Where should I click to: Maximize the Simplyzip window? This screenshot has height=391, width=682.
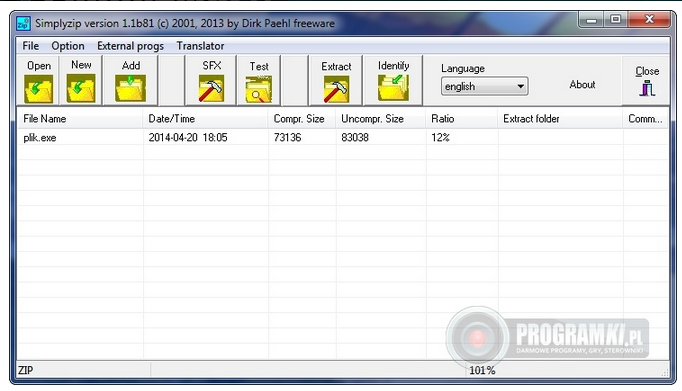[x=615, y=20]
